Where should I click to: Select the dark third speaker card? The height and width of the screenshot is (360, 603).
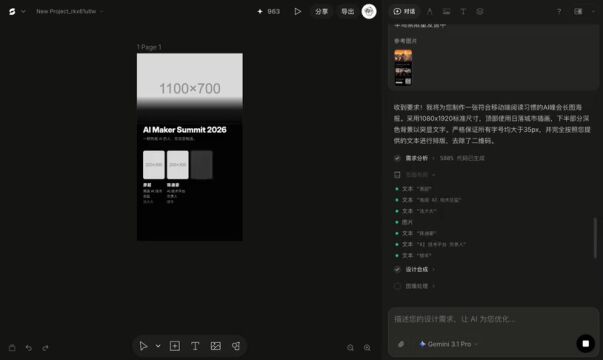click(x=202, y=165)
